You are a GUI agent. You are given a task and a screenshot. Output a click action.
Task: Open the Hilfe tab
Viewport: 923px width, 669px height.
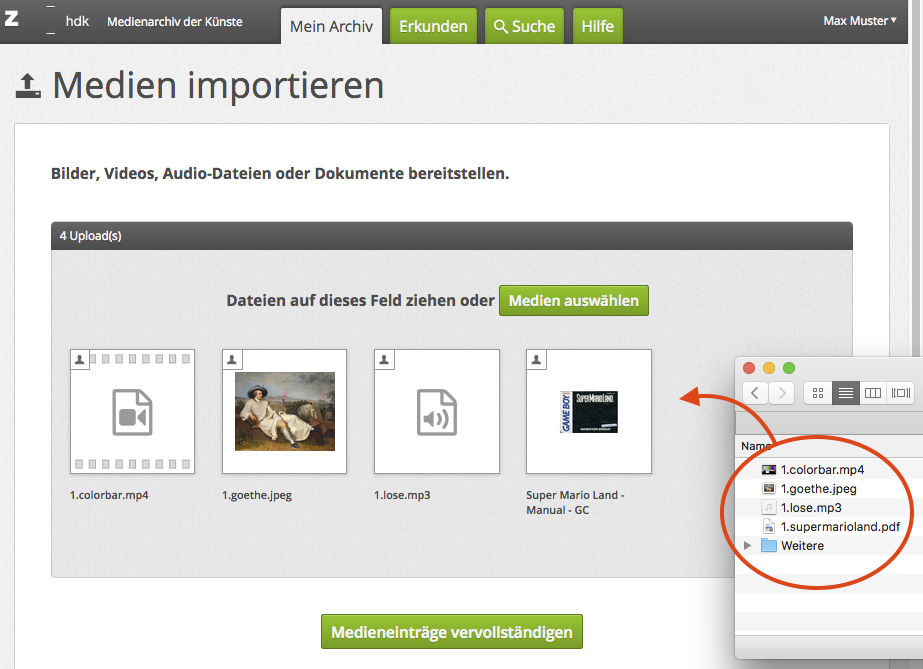(598, 27)
